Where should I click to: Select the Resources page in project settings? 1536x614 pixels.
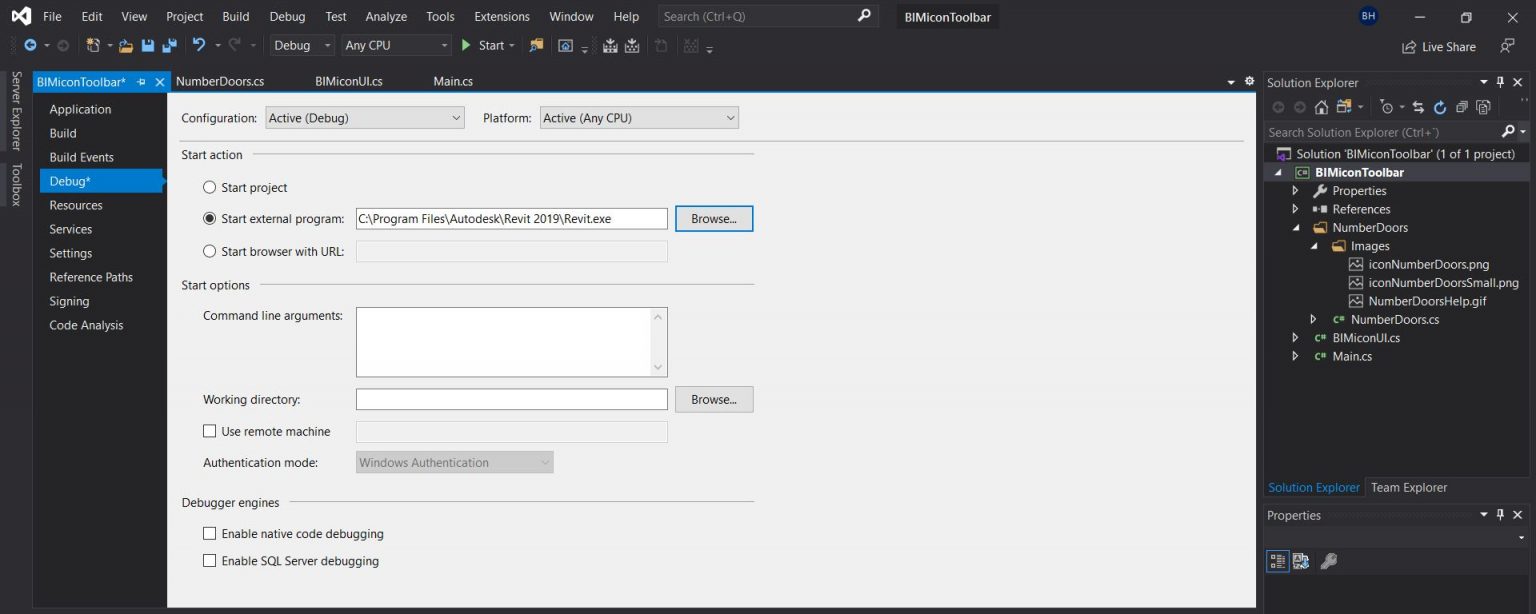pos(76,205)
